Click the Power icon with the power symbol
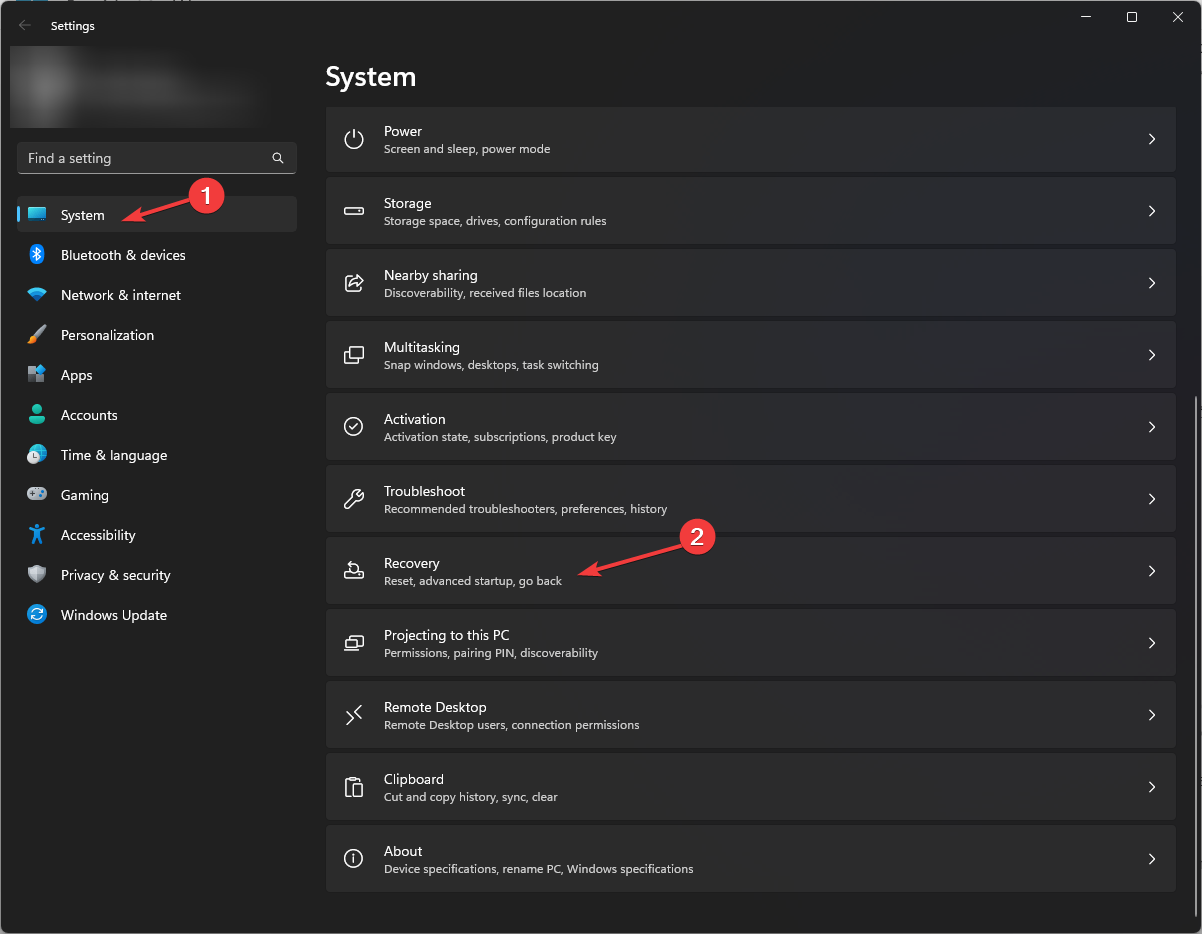The width and height of the screenshot is (1202, 934). tap(353, 139)
